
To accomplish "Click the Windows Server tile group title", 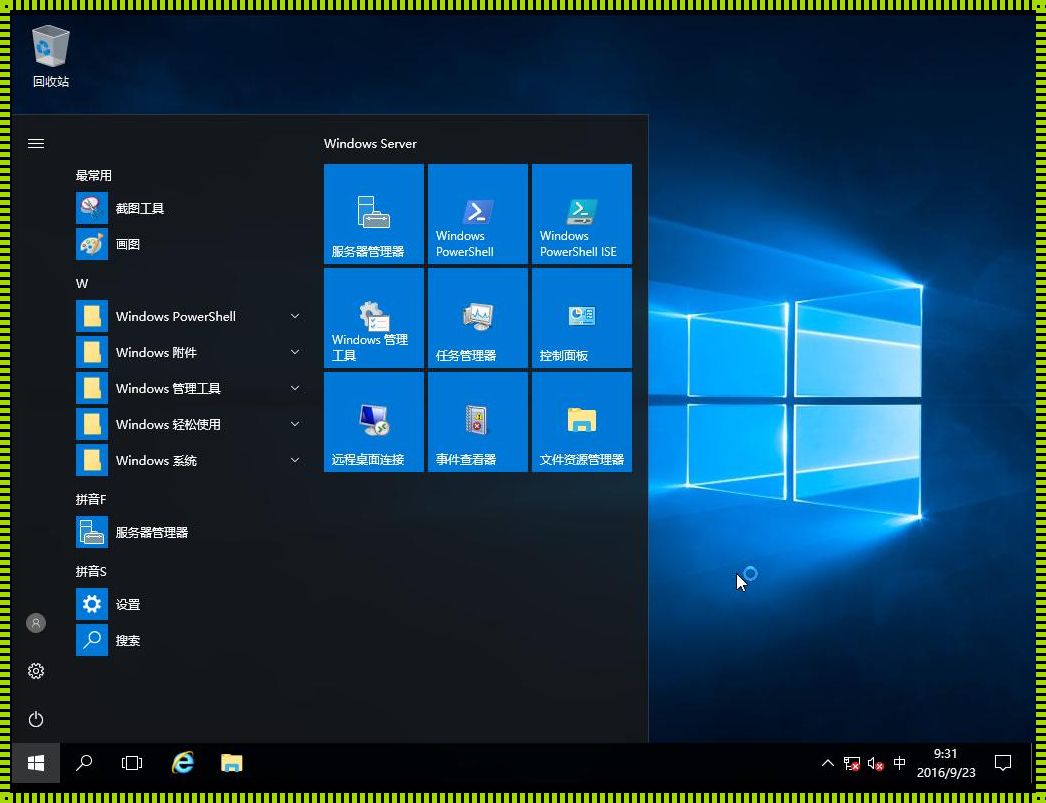I will tap(370, 143).
